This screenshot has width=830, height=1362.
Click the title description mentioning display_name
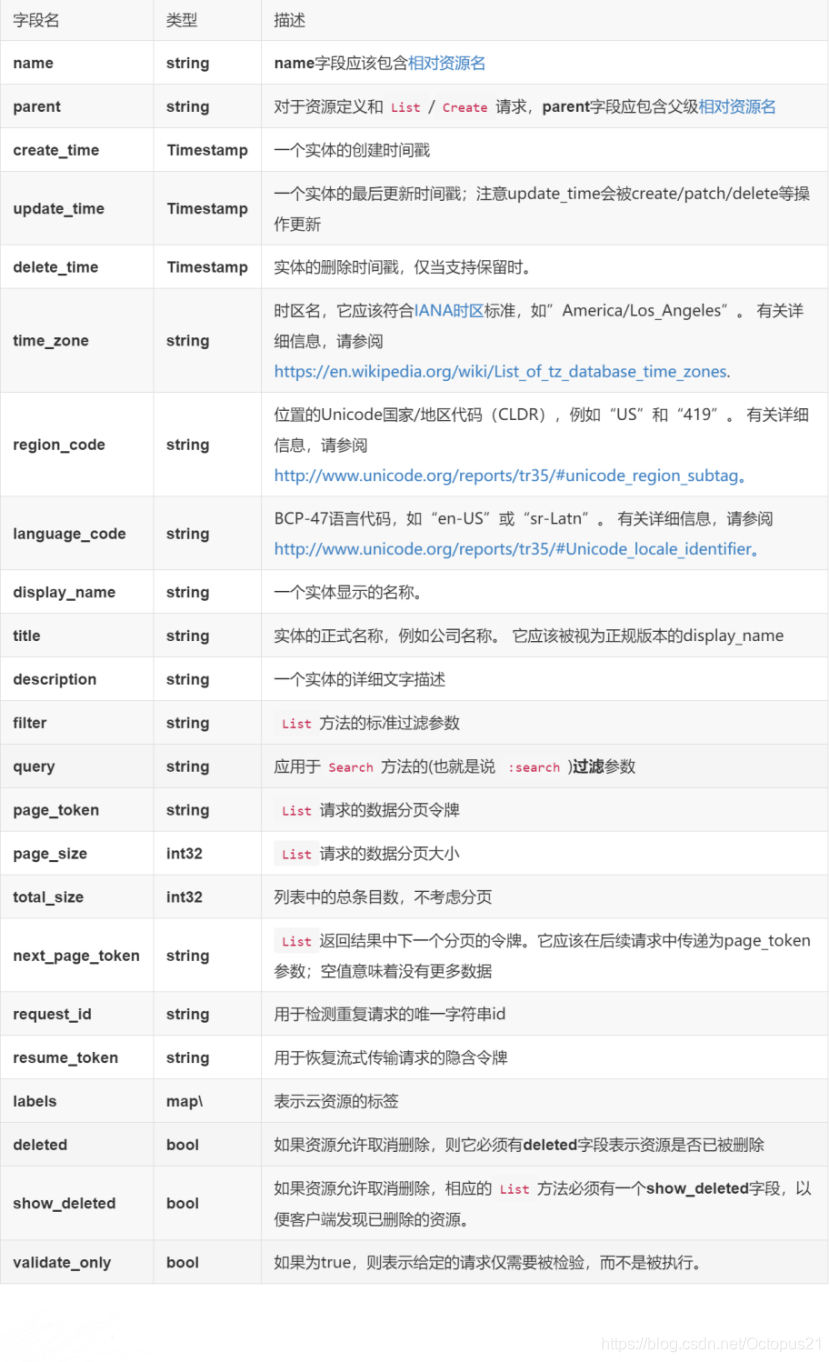pyautogui.click(x=529, y=636)
